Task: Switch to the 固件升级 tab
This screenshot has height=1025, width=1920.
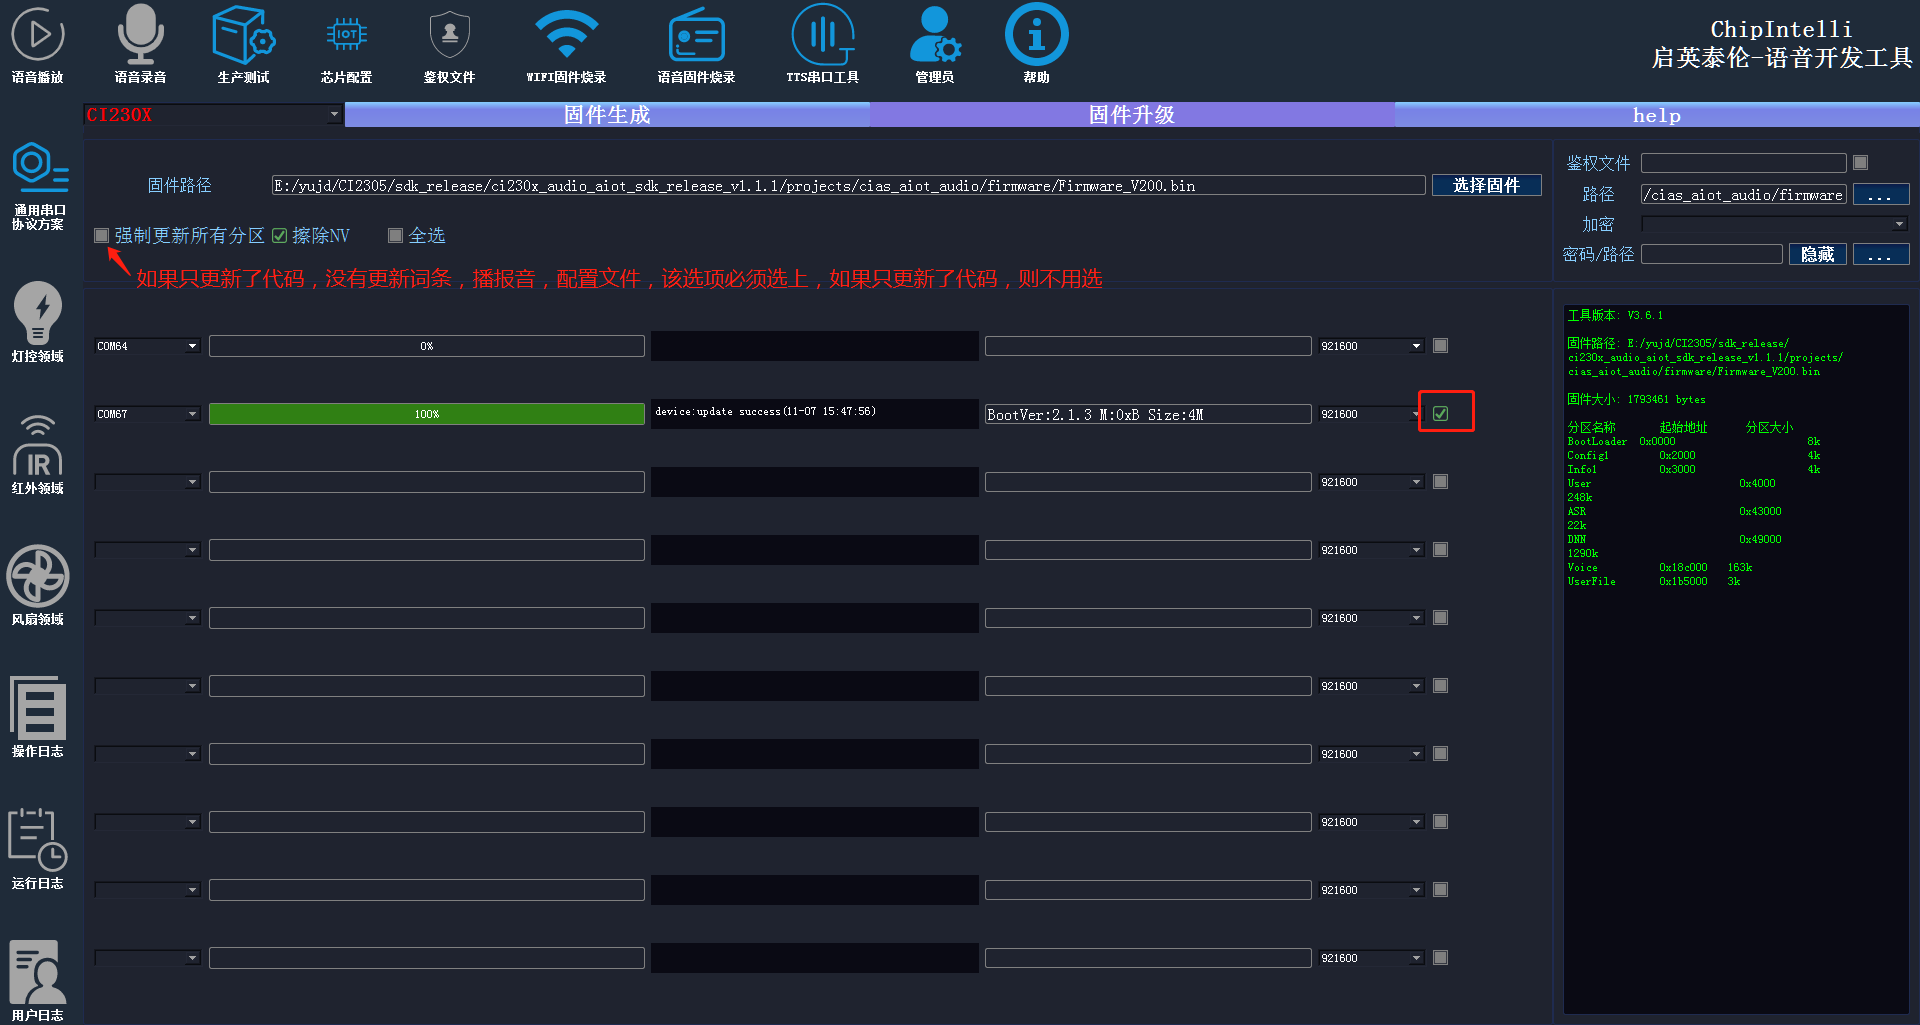Action: [x=1132, y=115]
